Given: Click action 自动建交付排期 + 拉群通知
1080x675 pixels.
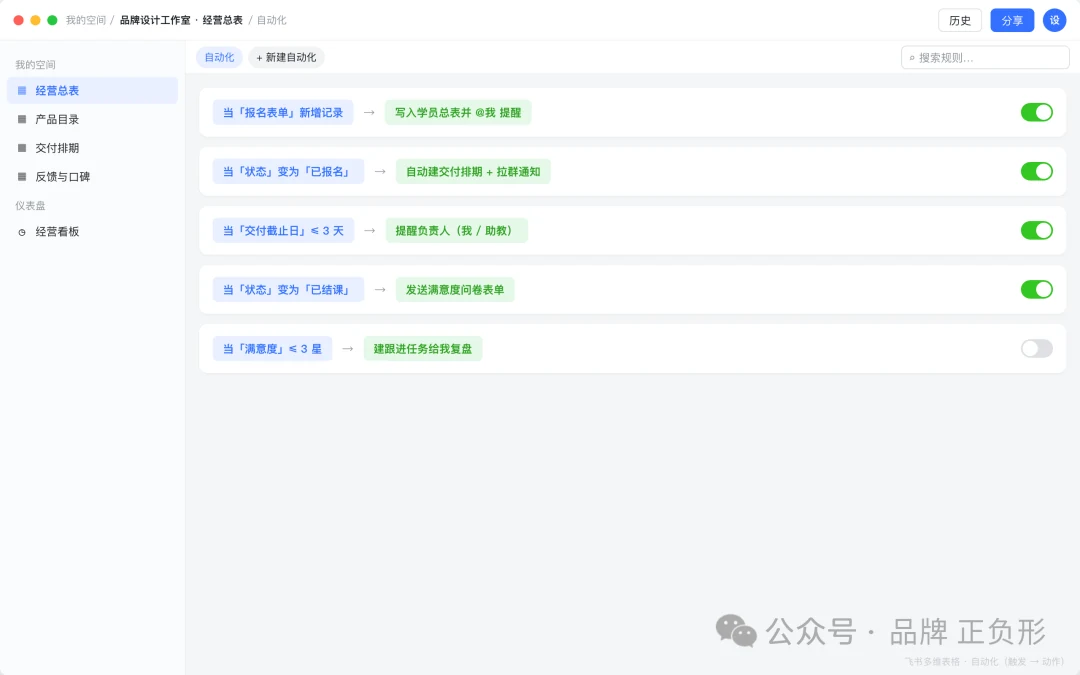Looking at the screenshot, I should [473, 172].
